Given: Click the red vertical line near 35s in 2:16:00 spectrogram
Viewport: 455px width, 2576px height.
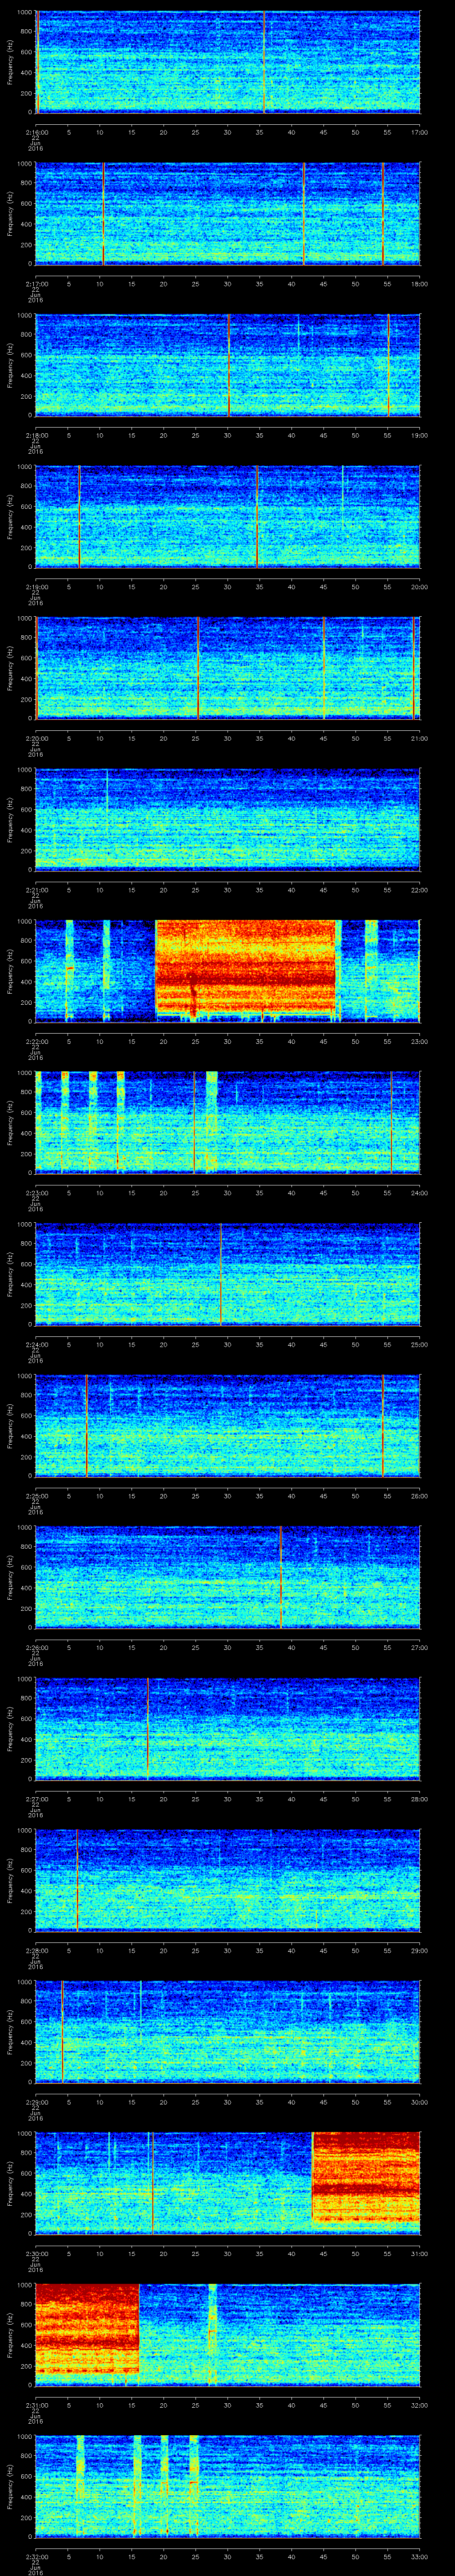Looking at the screenshot, I should point(264,62).
